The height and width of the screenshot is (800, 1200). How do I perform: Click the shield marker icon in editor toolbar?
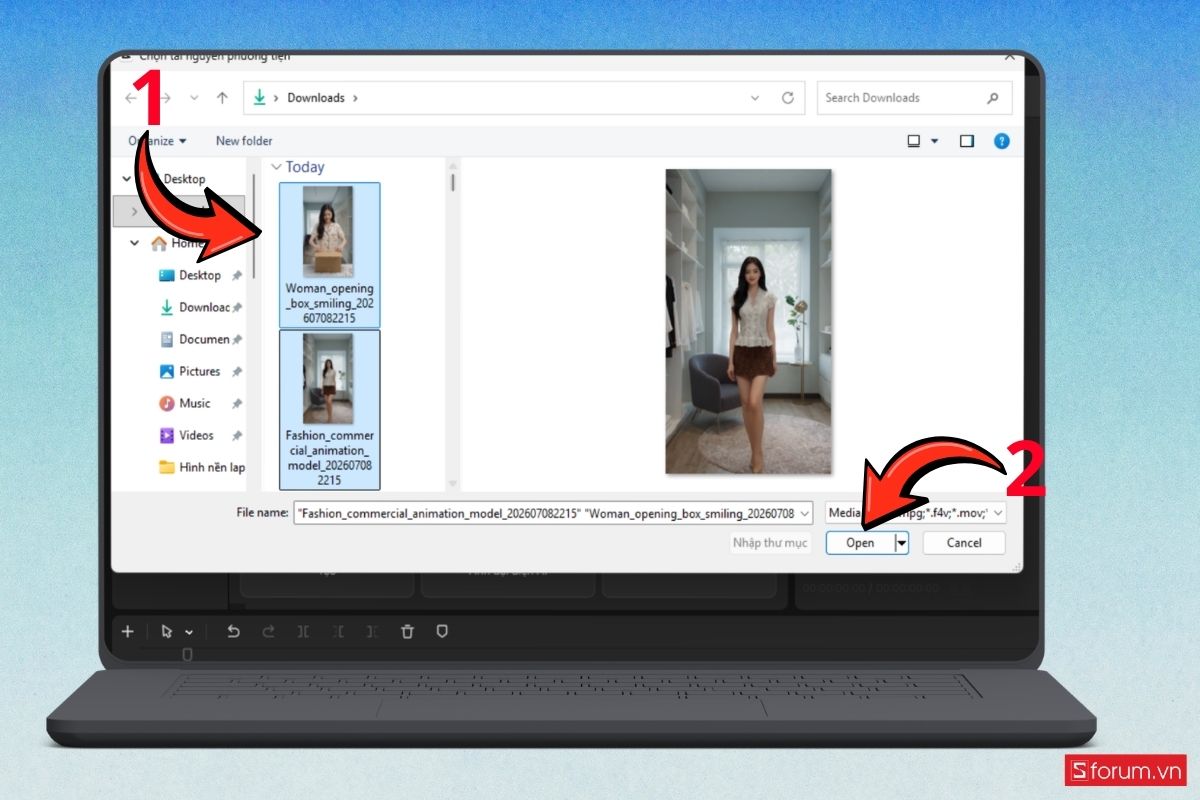[442, 632]
